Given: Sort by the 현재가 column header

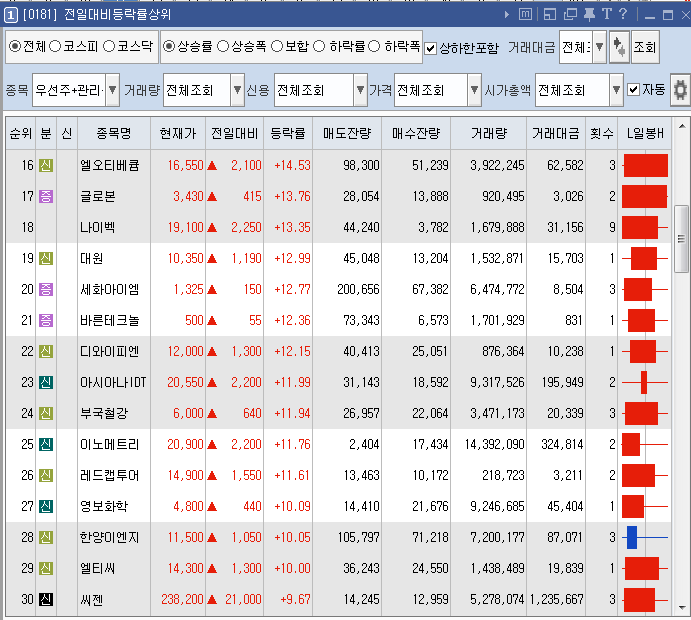Looking at the screenshot, I should [x=178, y=133].
